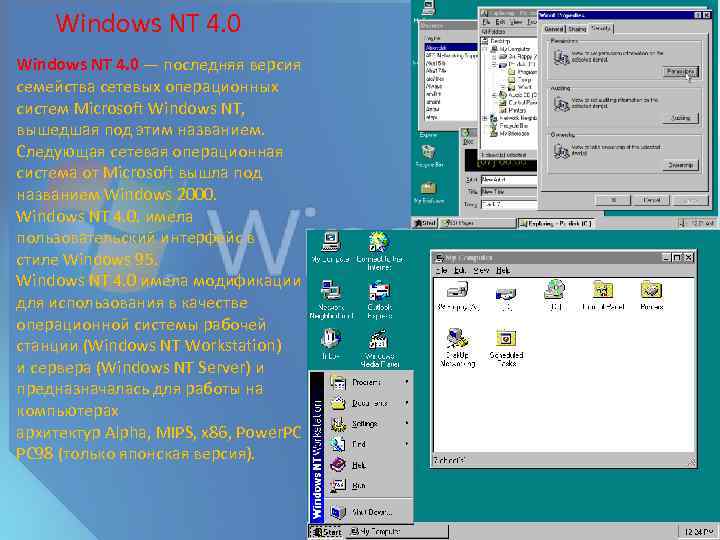
Task: Open the File menu in Explorer window
Action: 486,22
